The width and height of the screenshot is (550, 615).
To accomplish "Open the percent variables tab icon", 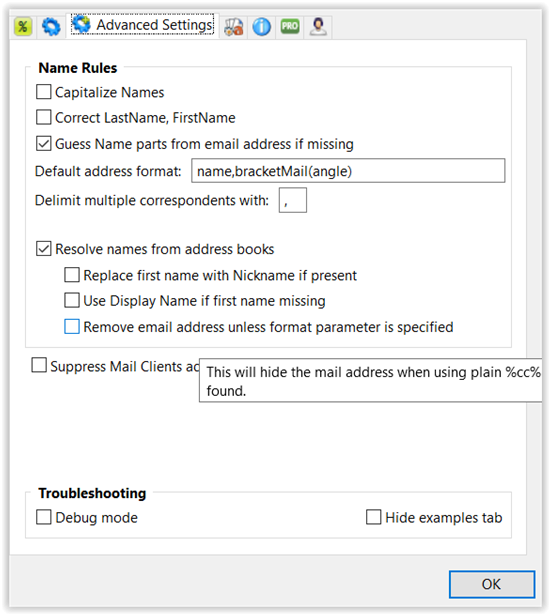I will (x=23, y=27).
